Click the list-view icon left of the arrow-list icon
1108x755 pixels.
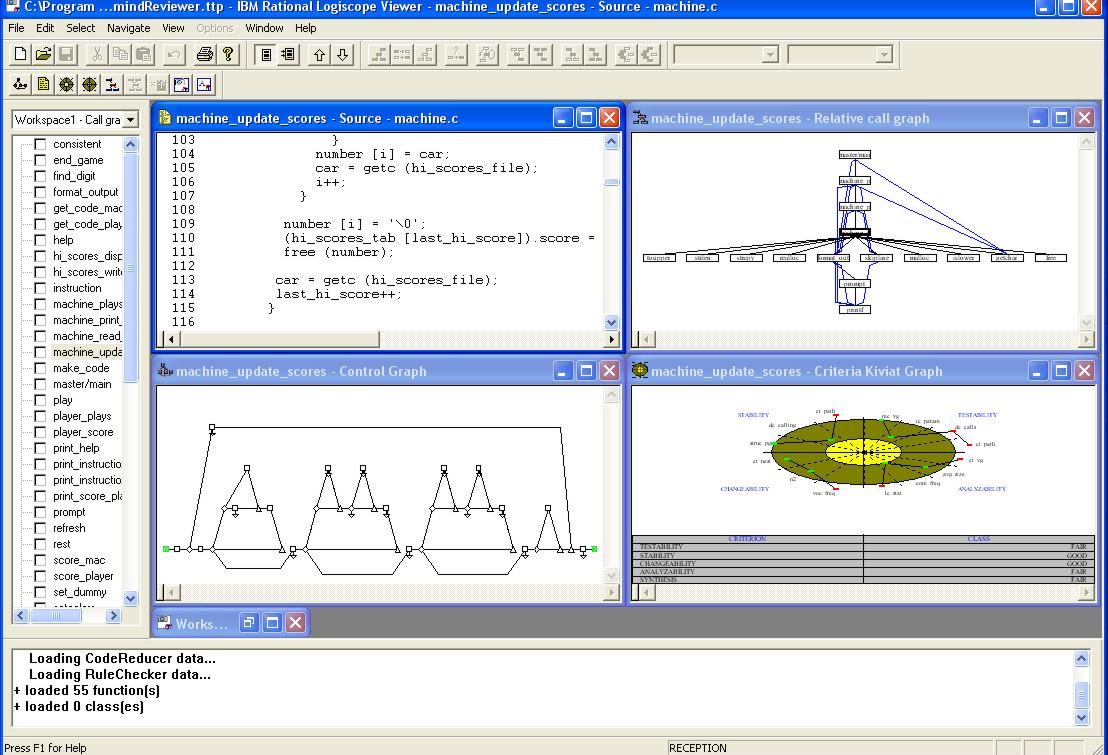pyautogui.click(x=266, y=54)
